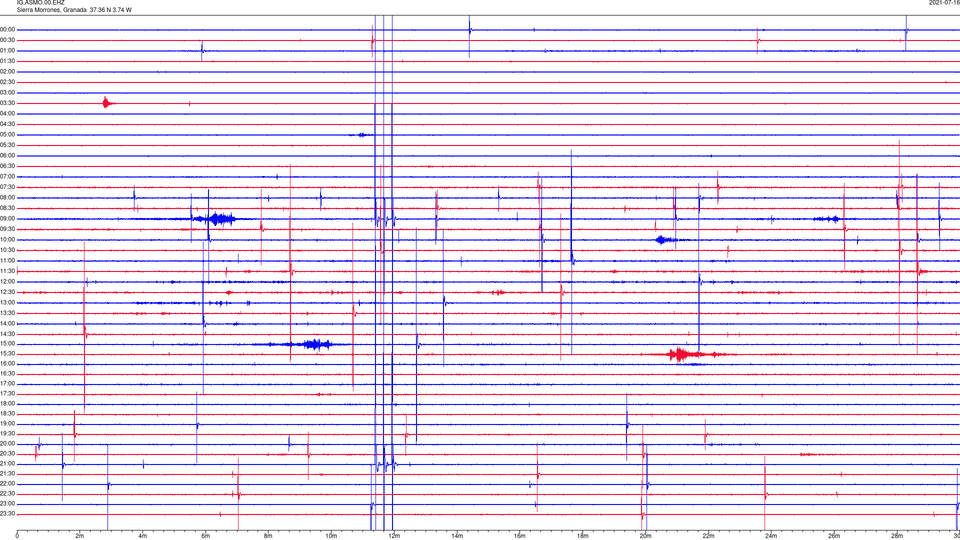Select the 02:30 trace time label

pos(8,82)
